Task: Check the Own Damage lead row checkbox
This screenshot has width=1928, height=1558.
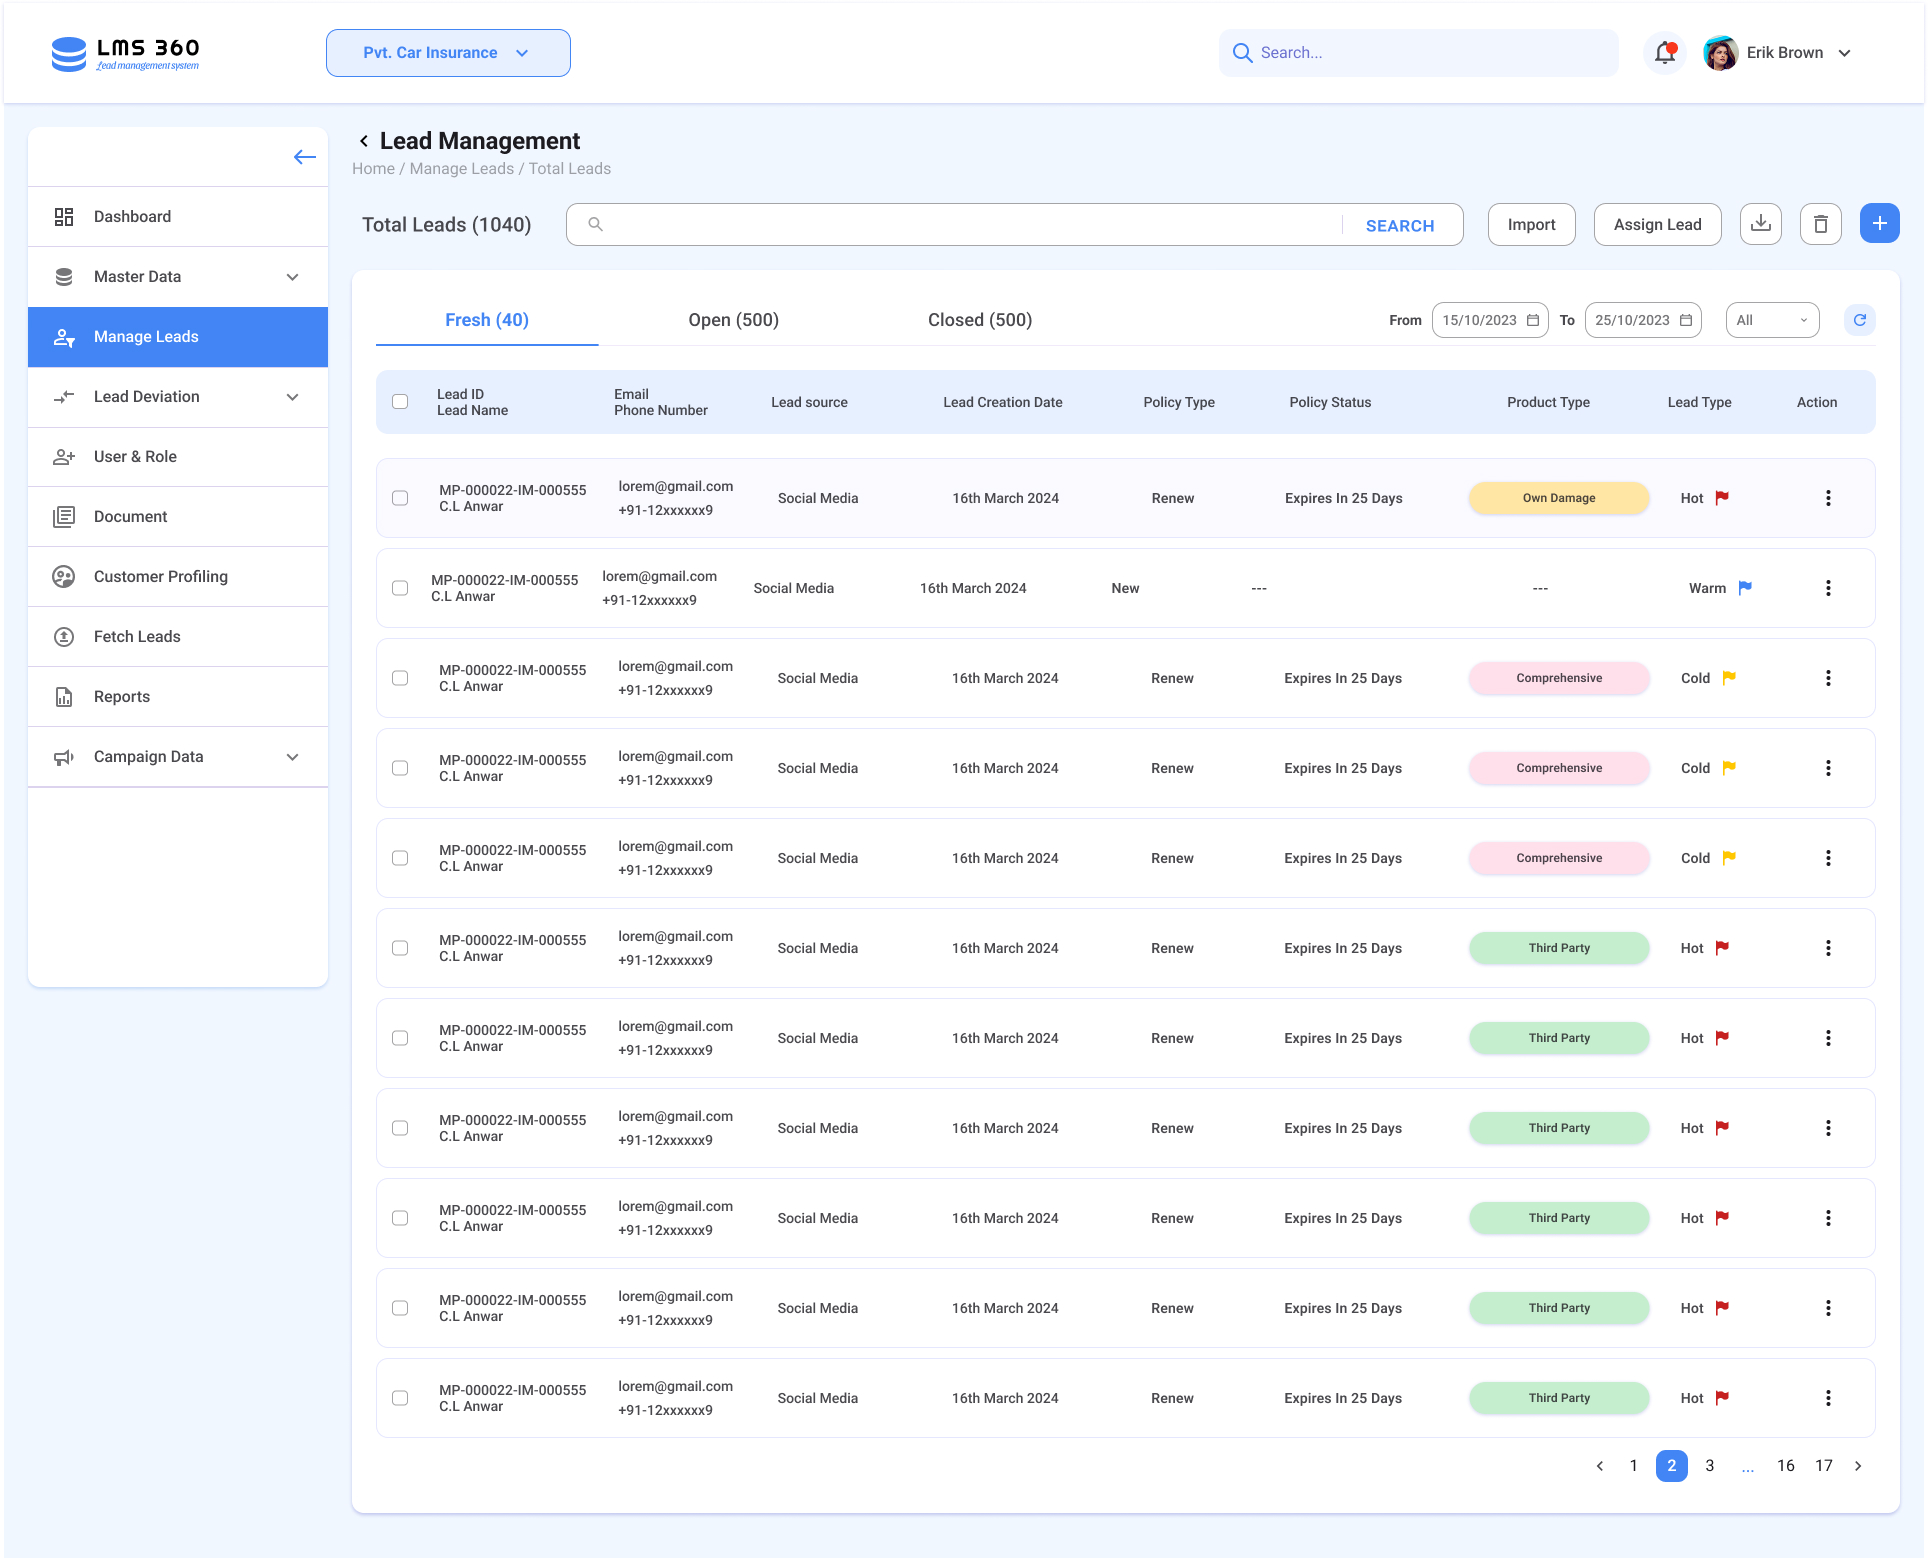Action: (400, 498)
